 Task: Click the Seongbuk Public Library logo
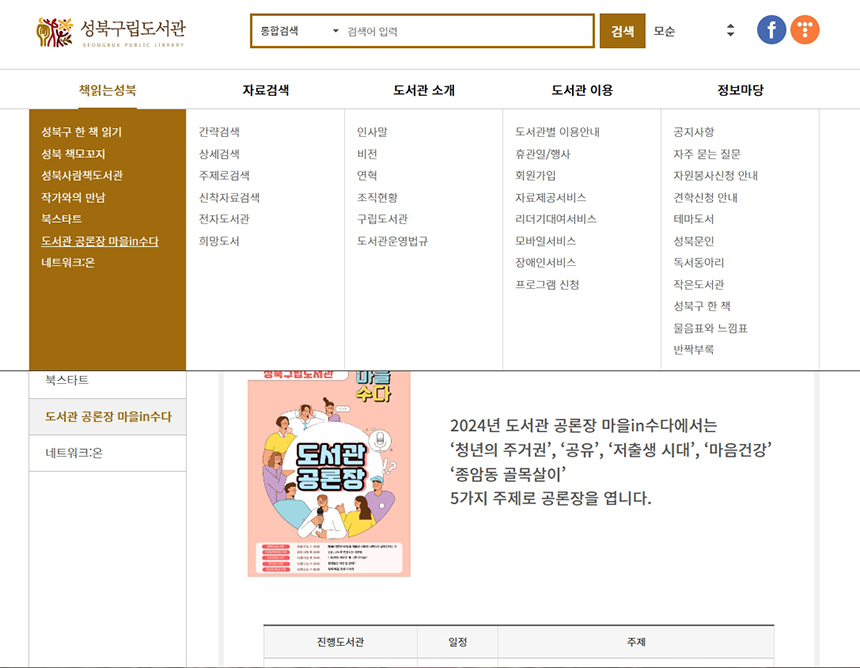pos(110,32)
